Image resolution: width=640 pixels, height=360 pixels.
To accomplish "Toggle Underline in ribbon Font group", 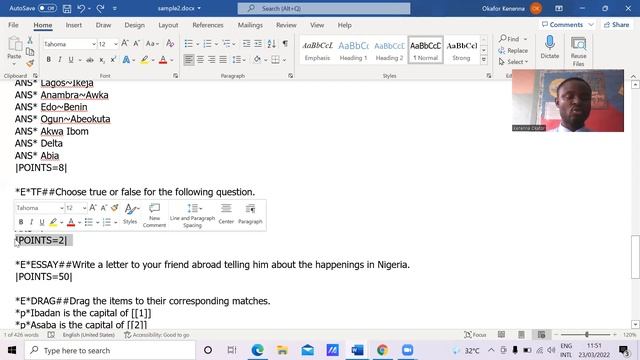I will [x=71, y=60].
